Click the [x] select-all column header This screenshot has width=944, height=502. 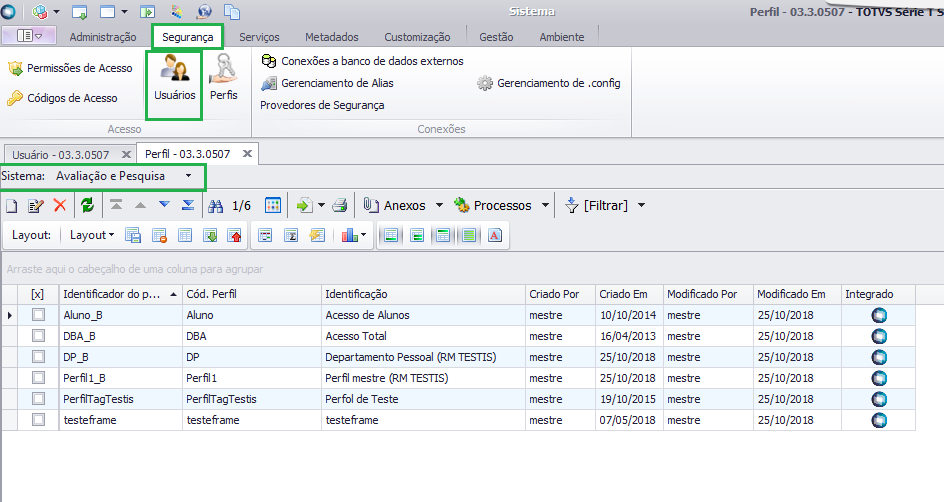(38, 294)
